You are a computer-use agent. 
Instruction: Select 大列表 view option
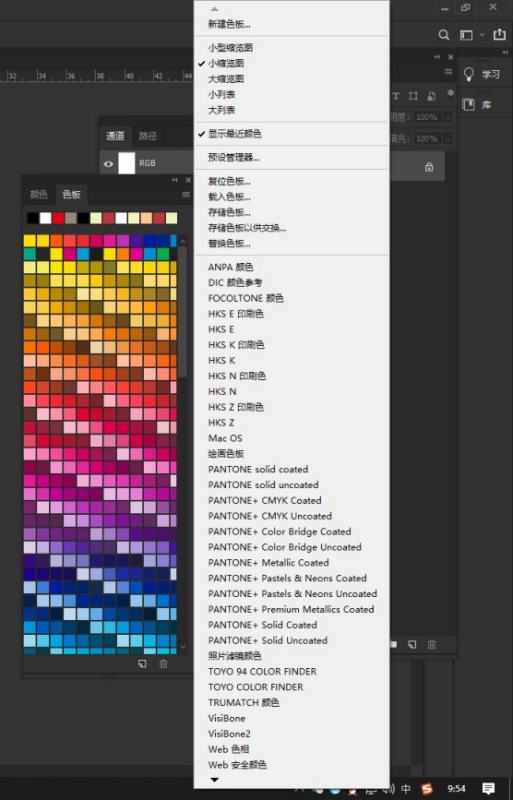222,110
